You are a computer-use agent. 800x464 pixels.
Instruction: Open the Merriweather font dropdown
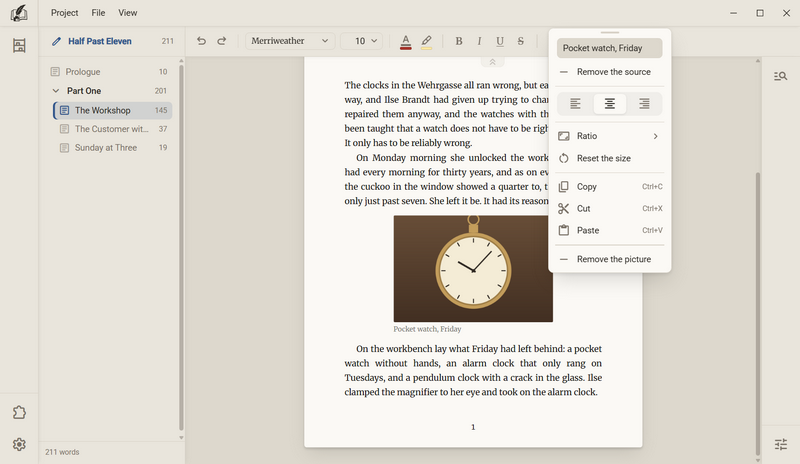coord(290,41)
